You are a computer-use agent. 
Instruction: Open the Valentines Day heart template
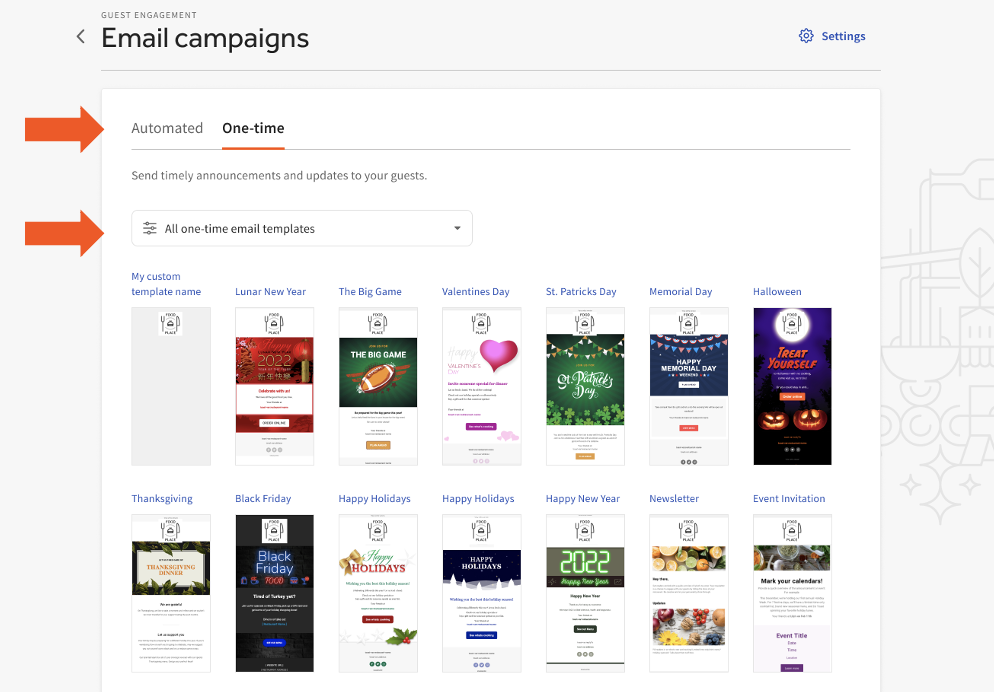pyautogui.click(x=481, y=386)
